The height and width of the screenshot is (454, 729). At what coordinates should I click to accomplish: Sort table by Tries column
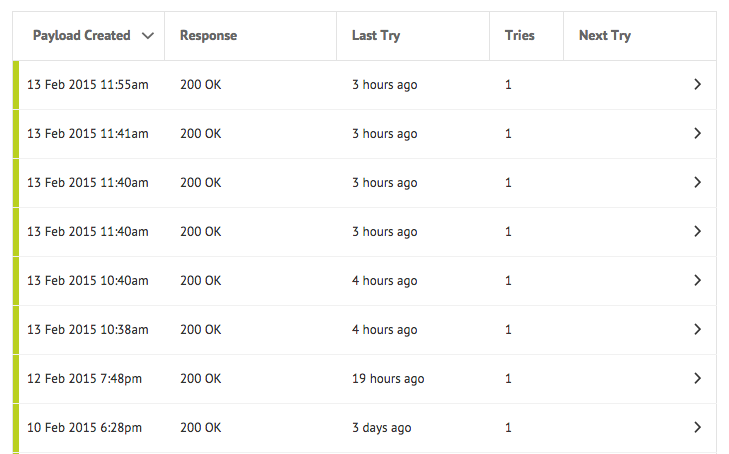(519, 35)
